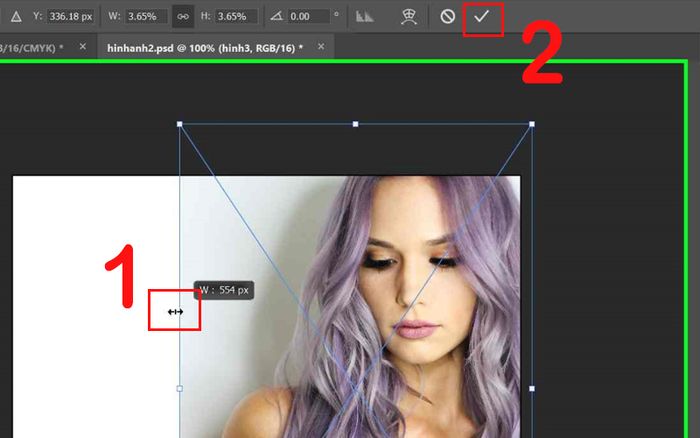
Task: Cancel the transform with the circle-slash icon
Action: 447,17
